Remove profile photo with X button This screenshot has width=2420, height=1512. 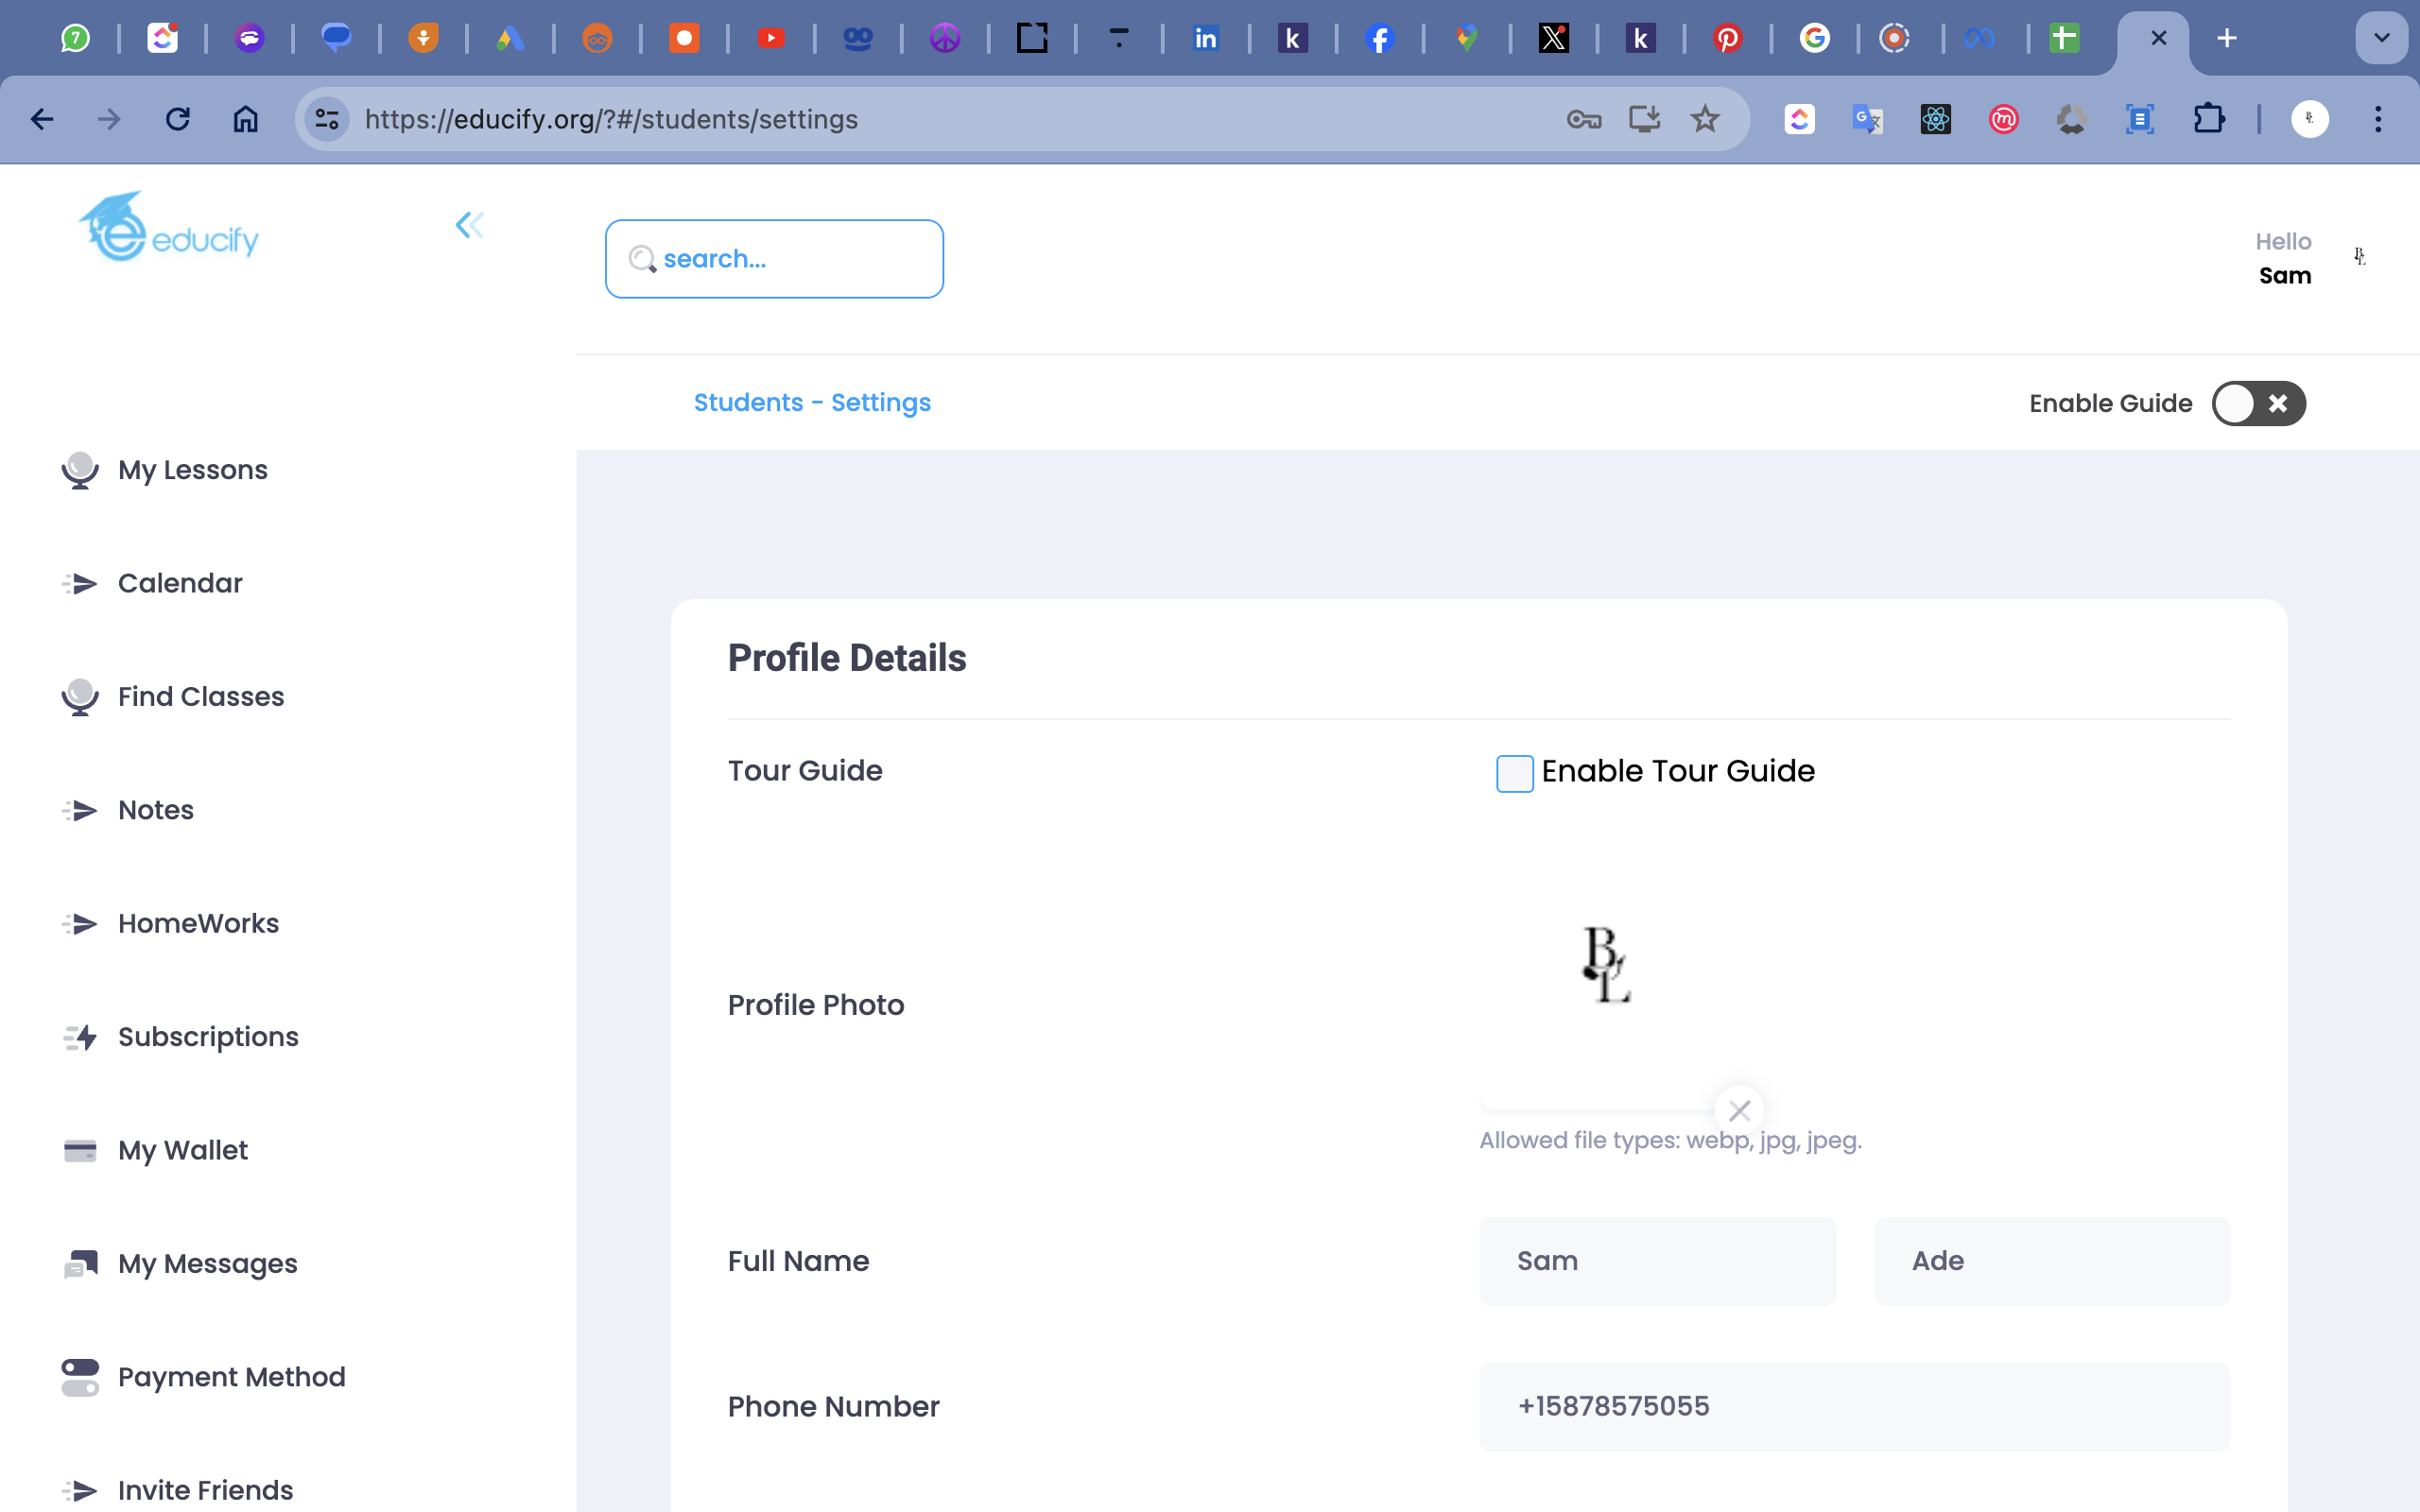click(1739, 1110)
